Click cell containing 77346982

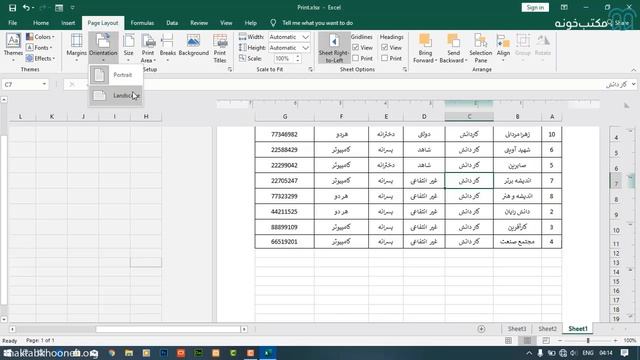pyautogui.click(x=284, y=134)
